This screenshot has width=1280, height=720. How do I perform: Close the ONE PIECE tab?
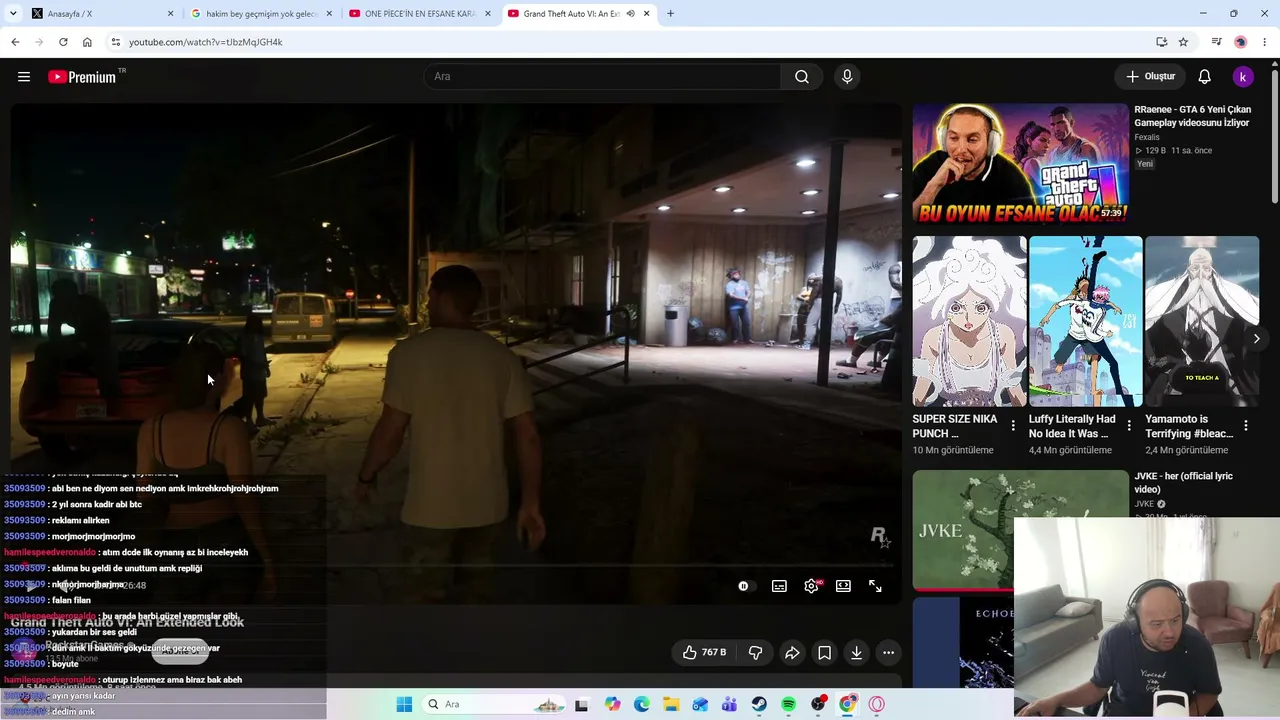coord(488,14)
